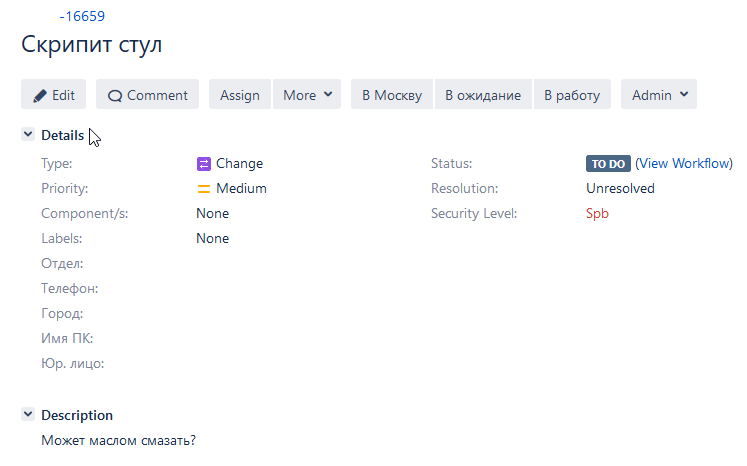This screenshot has width=747, height=466.
Task: Assign the issue with Assign button
Action: (240, 94)
